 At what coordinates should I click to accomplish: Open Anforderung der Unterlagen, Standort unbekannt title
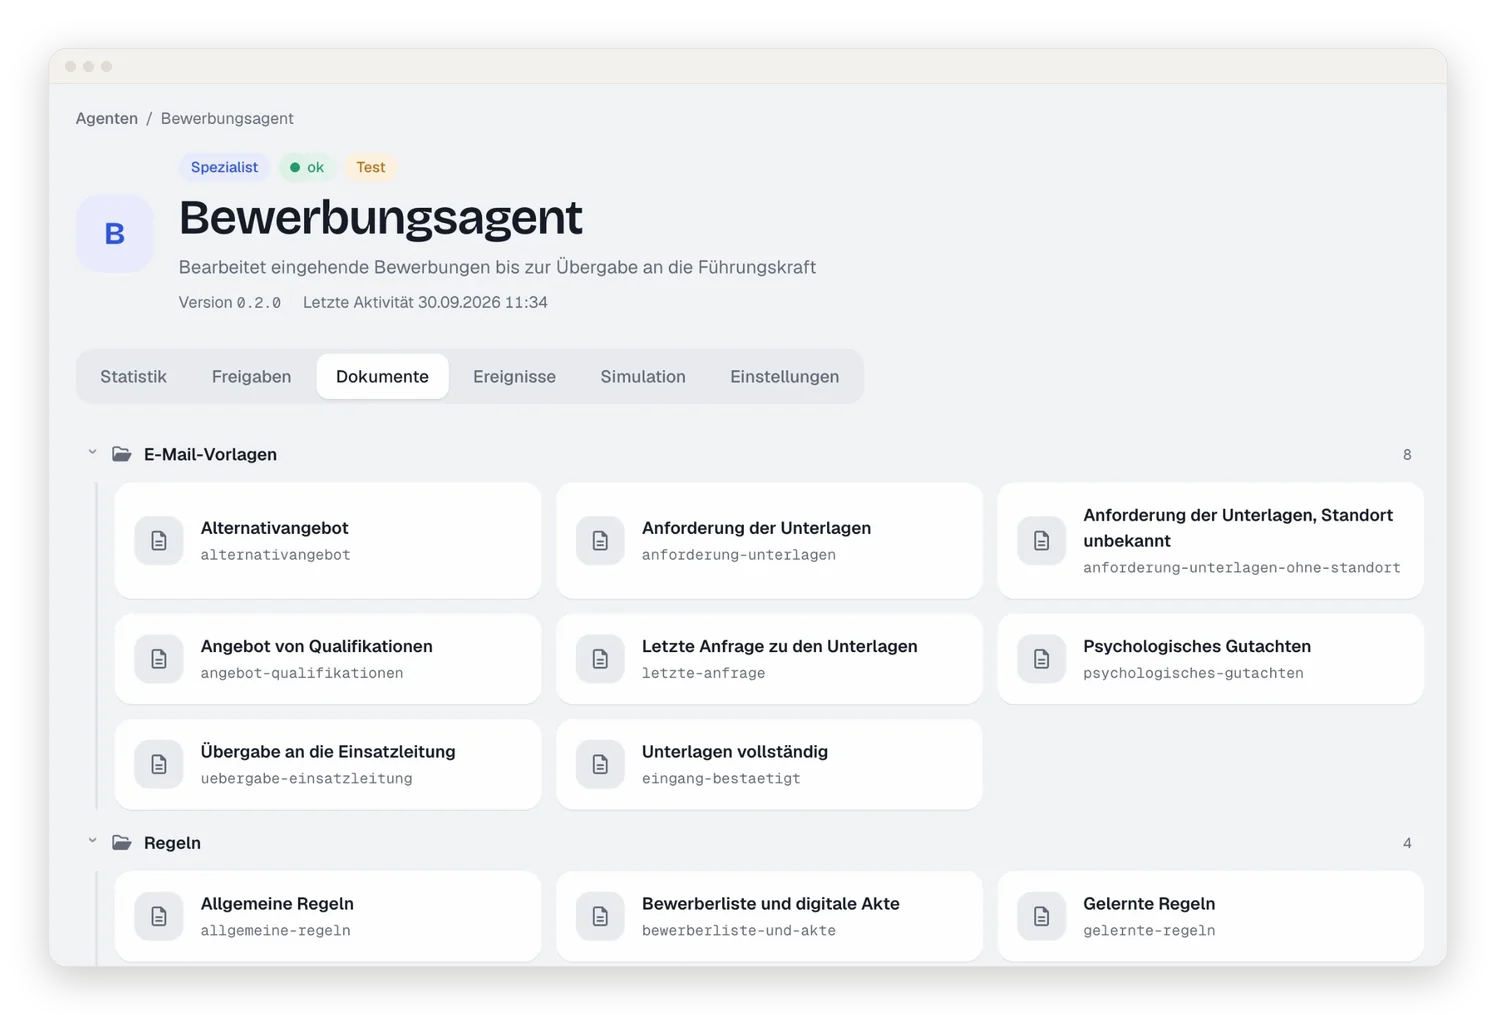[1238, 528]
